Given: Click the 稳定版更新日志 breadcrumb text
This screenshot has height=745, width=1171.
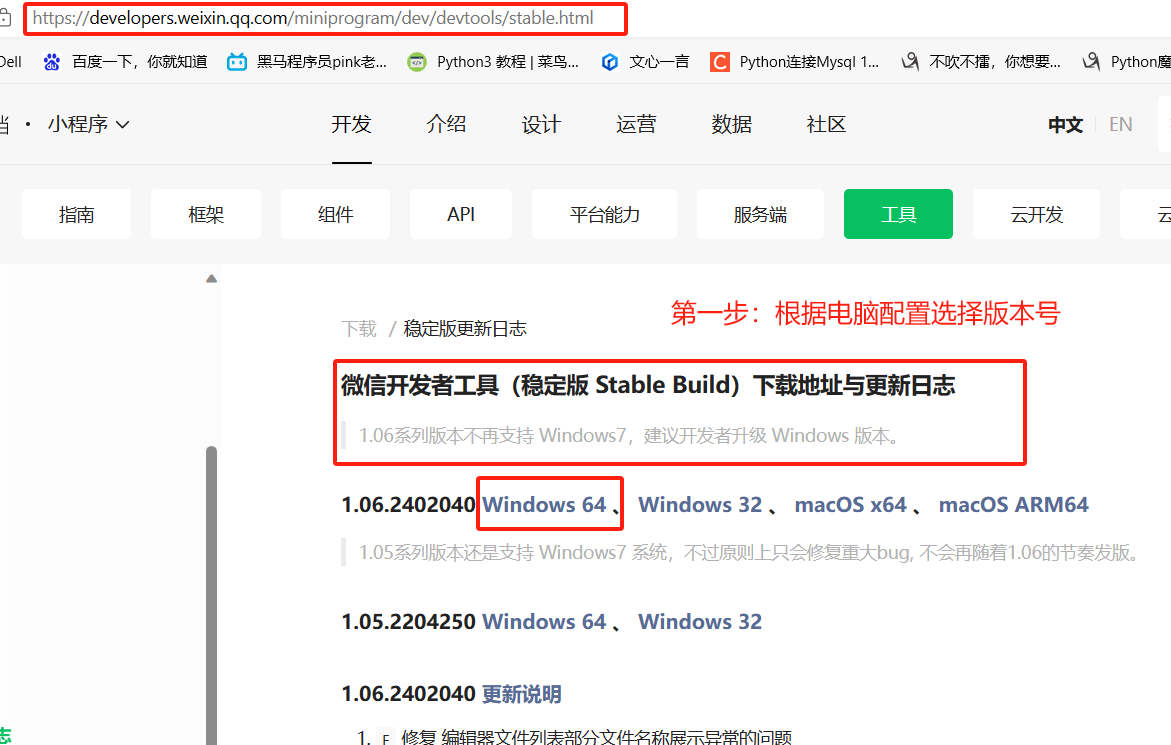Looking at the screenshot, I should (x=465, y=328).
